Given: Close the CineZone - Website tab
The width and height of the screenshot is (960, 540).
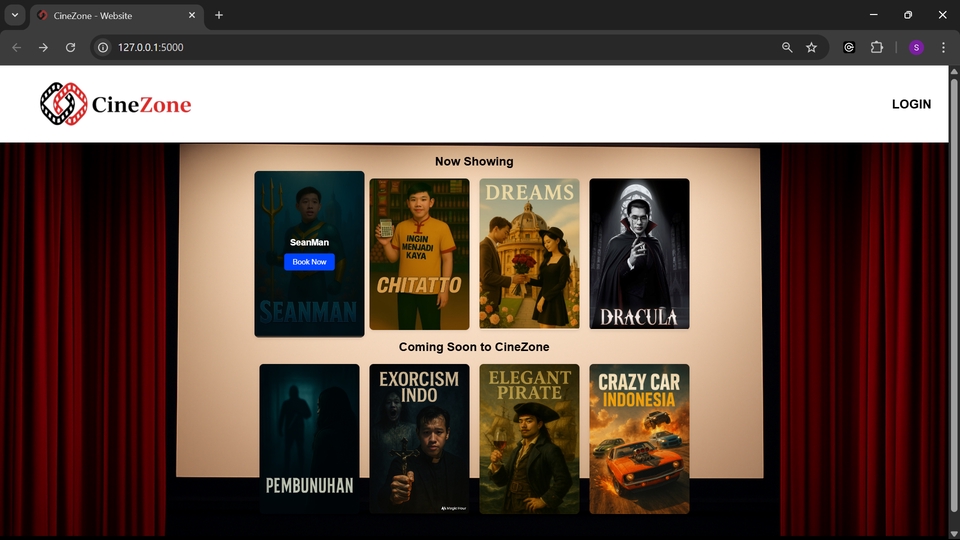Looking at the screenshot, I should pos(191,15).
